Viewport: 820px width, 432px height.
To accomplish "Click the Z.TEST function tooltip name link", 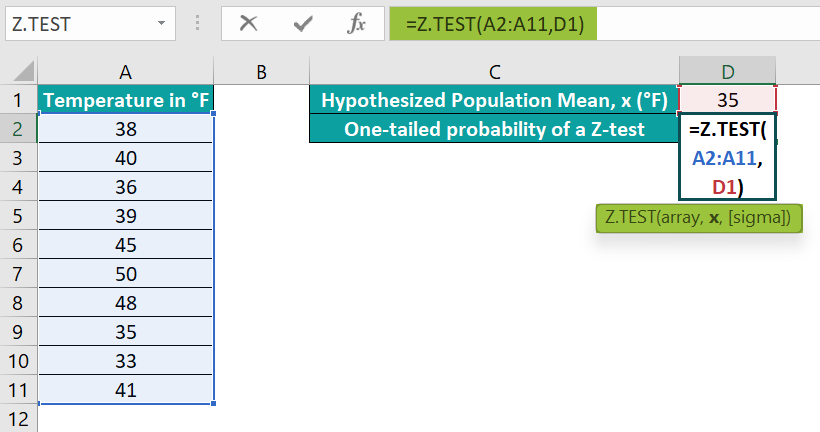I will click(628, 217).
